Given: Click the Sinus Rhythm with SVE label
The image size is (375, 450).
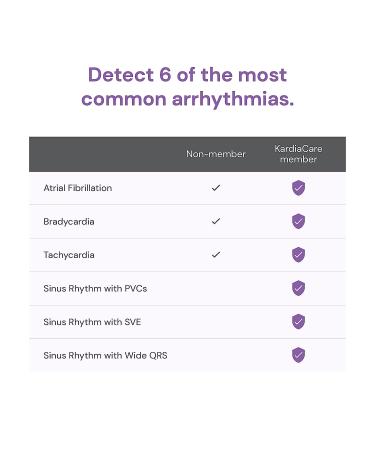Looking at the screenshot, I should point(92,322).
